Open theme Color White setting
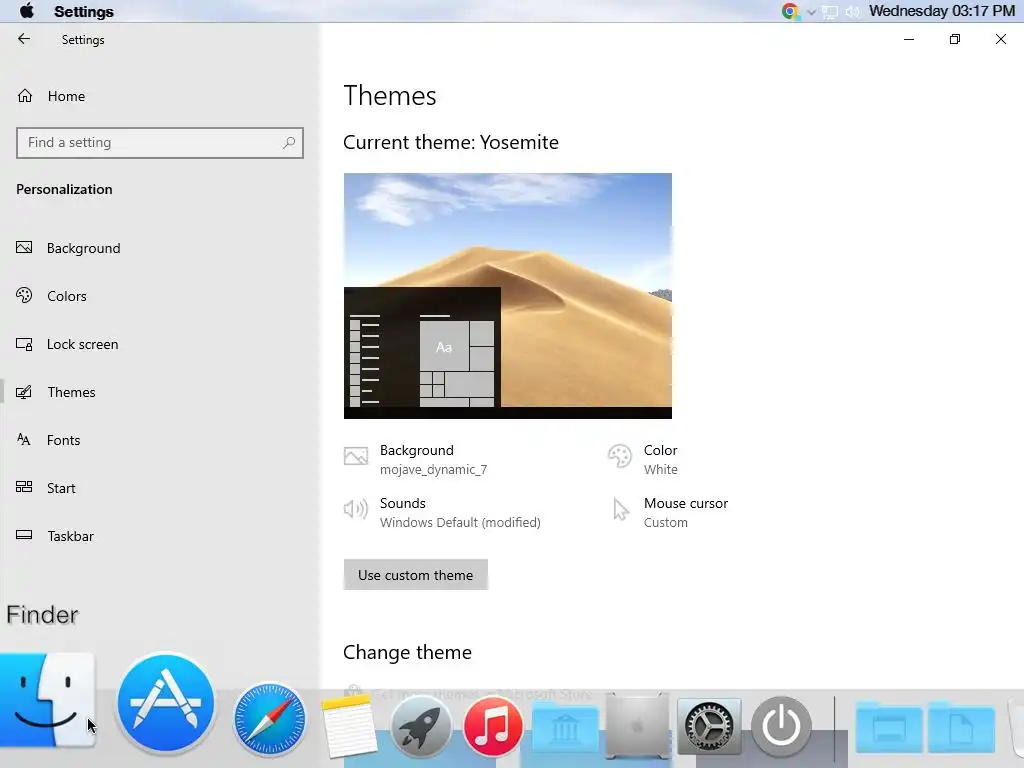This screenshot has height=768, width=1024. click(x=643, y=460)
